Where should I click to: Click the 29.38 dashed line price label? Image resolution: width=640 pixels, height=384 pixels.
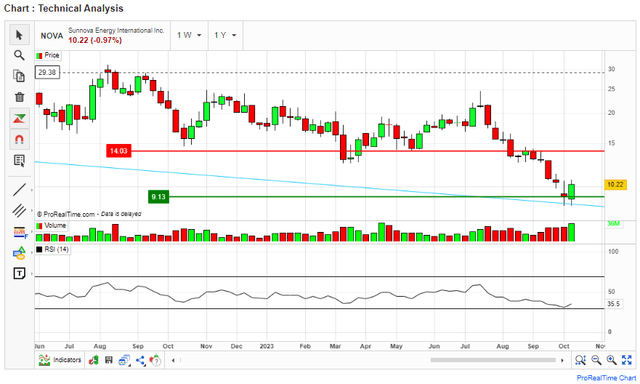(47, 72)
